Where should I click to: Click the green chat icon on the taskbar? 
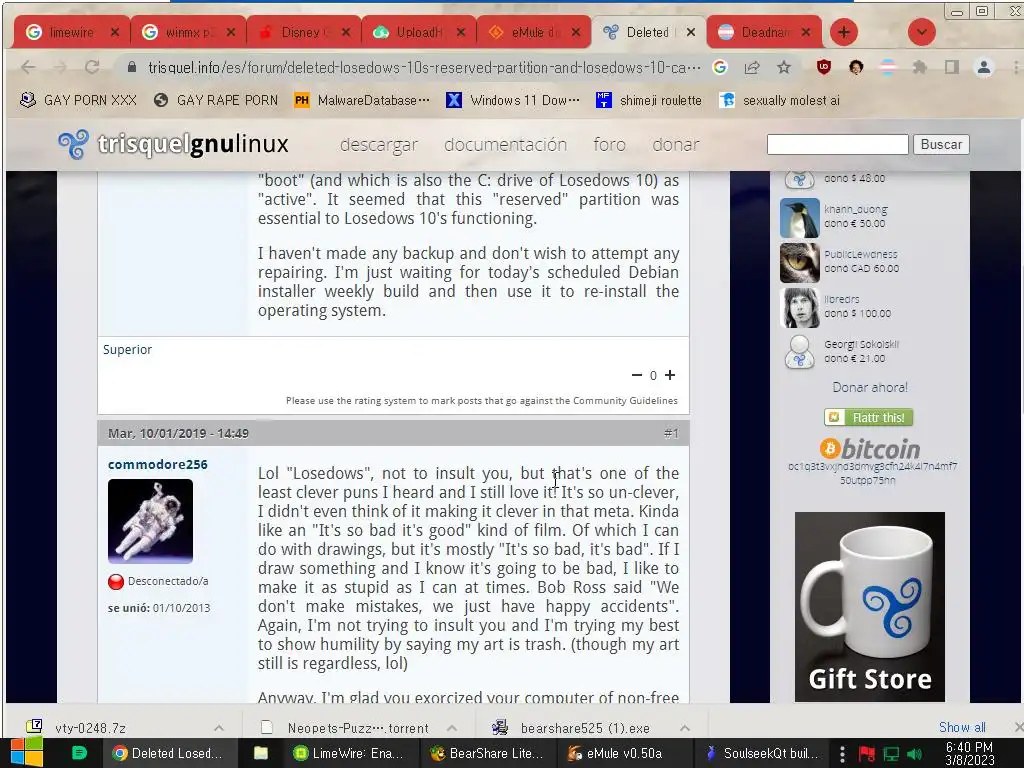(79, 753)
